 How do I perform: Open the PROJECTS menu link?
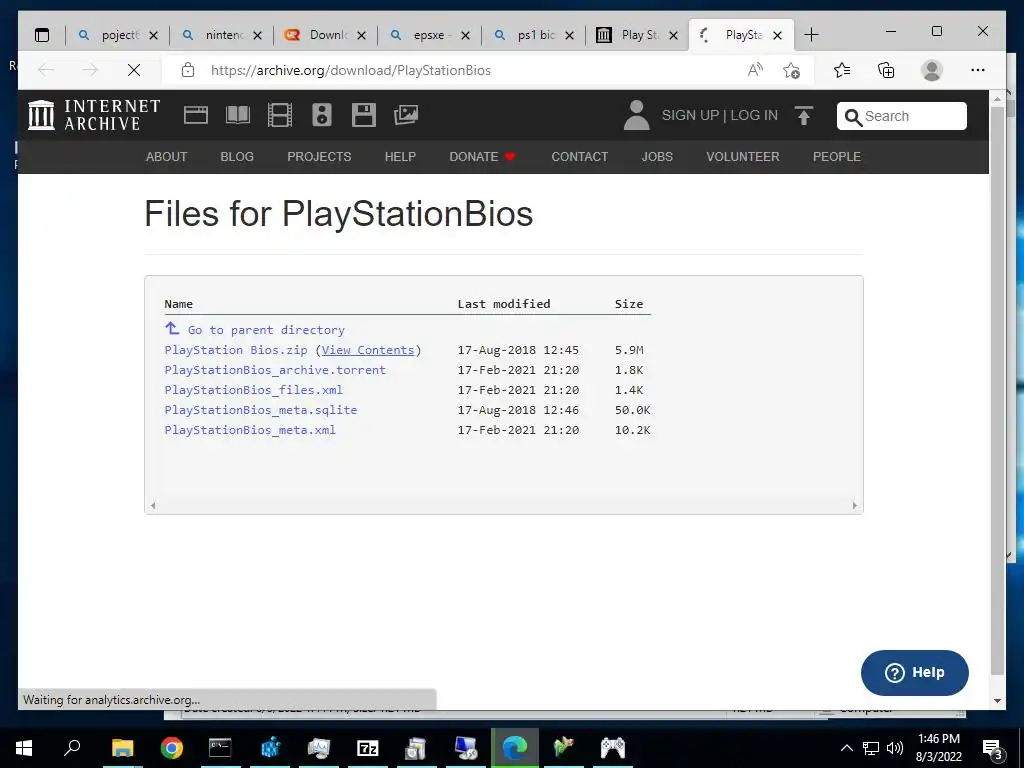[319, 157]
